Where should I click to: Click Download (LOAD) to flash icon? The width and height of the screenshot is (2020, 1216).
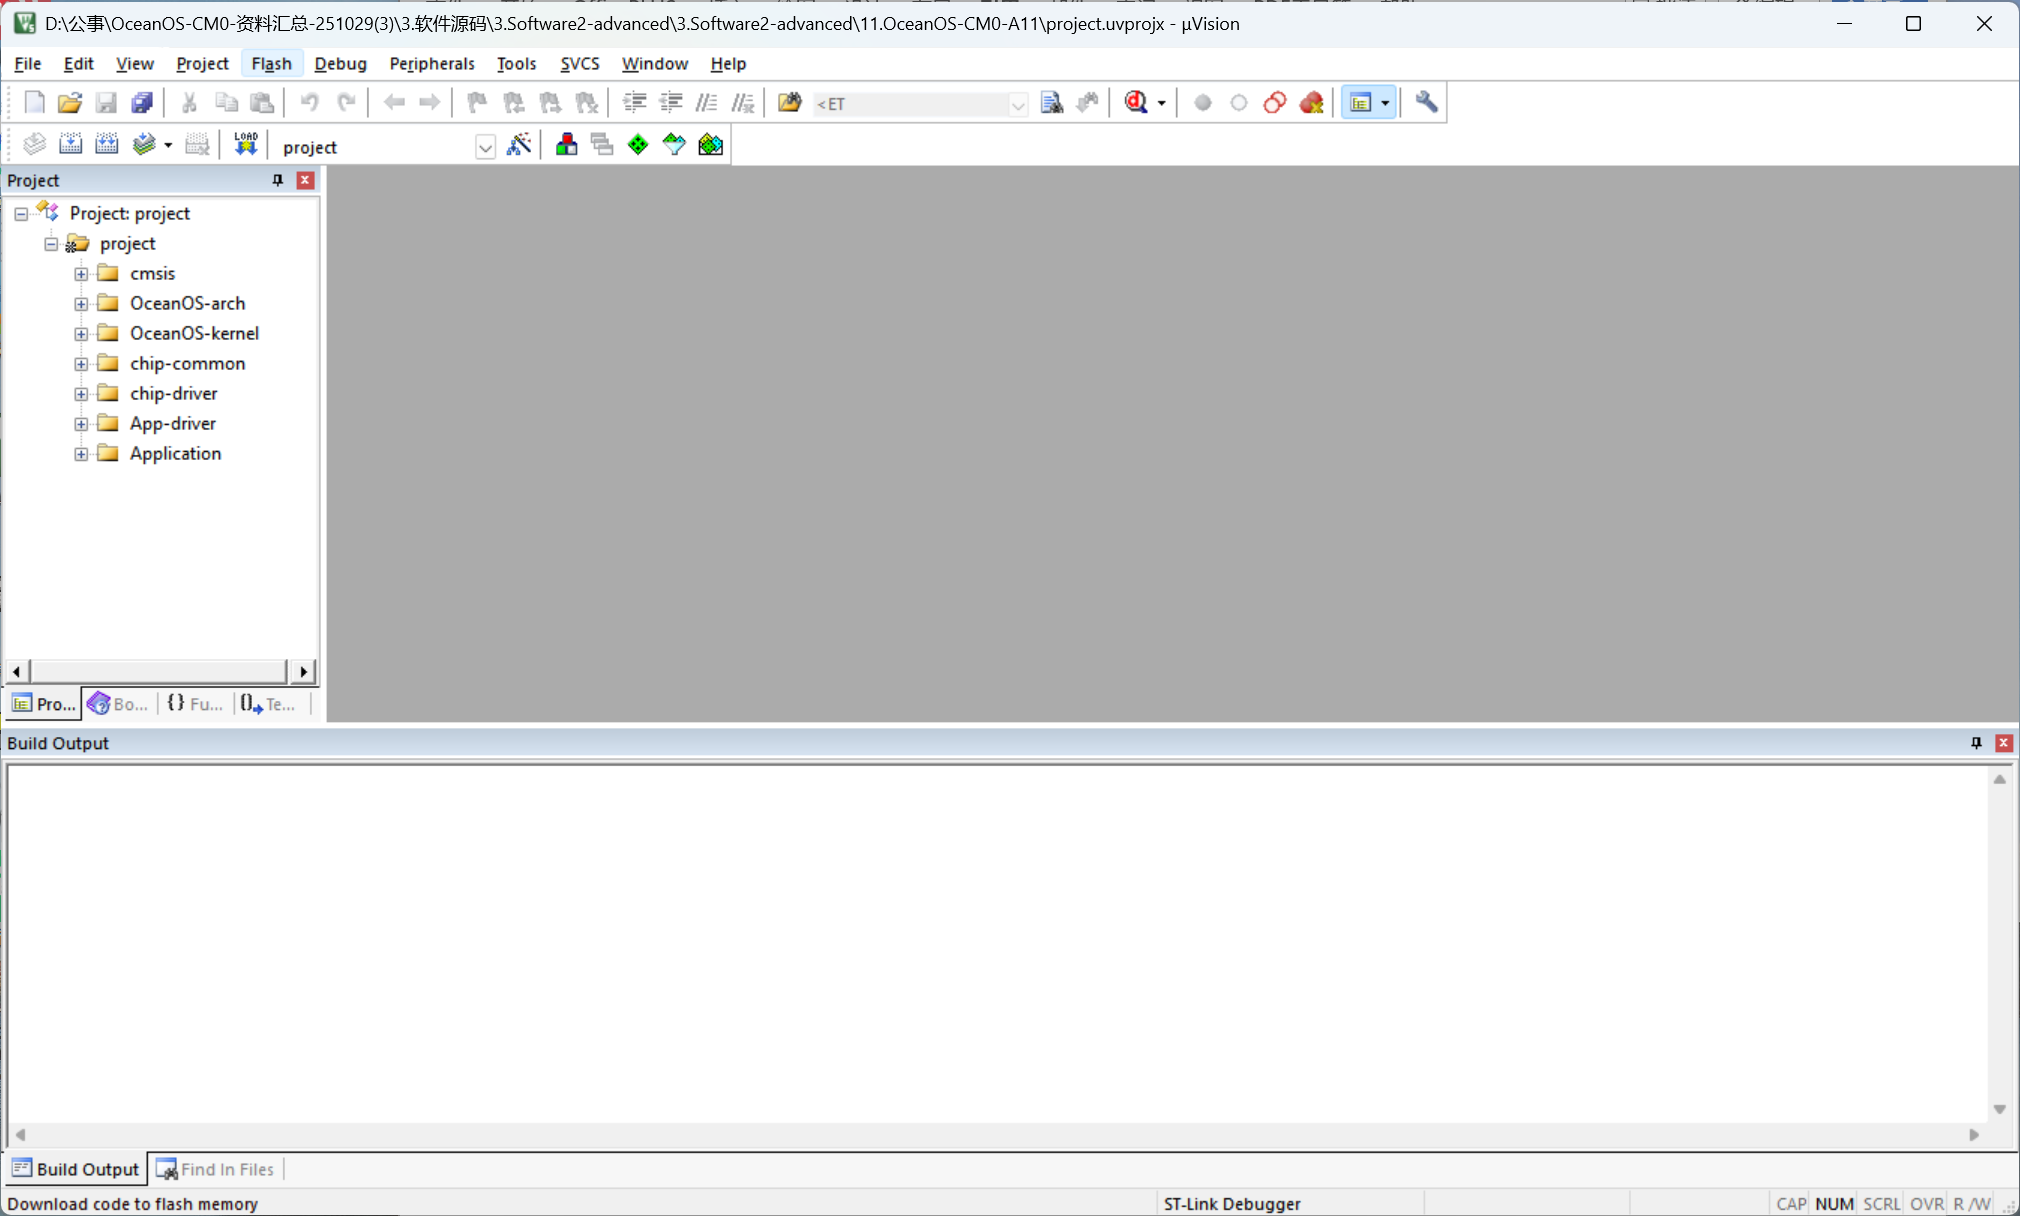(245, 145)
